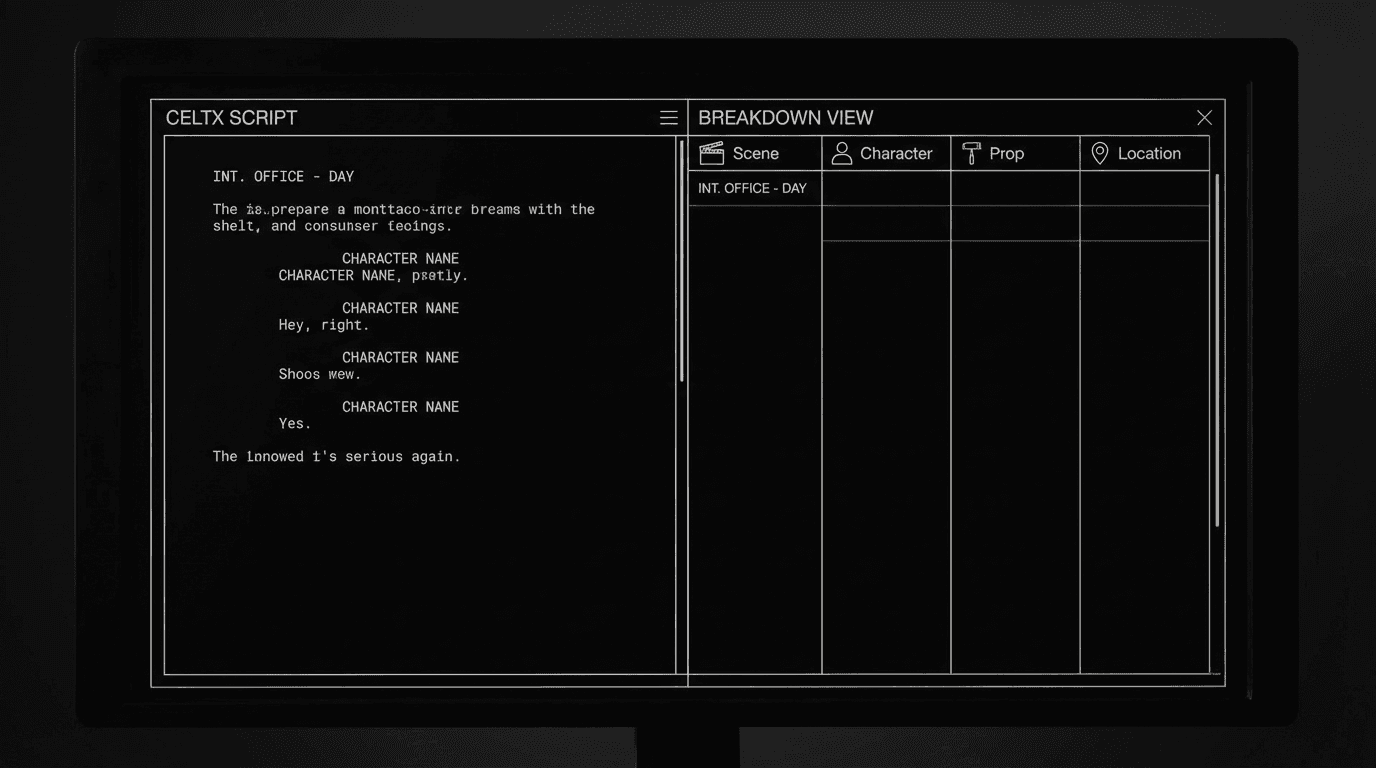Viewport: 1376px width, 768px height.
Task: Switch to the Scene column header
Action: coord(757,153)
